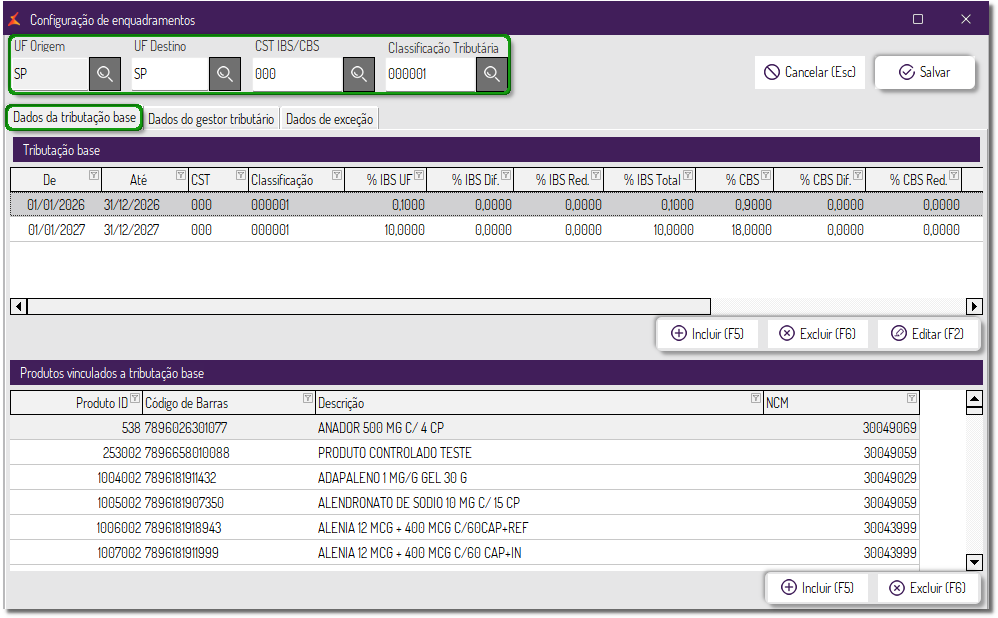Screen dimensions: 998x618
Task: Switch to Dados de exceção tab
Action: [x=329, y=119]
